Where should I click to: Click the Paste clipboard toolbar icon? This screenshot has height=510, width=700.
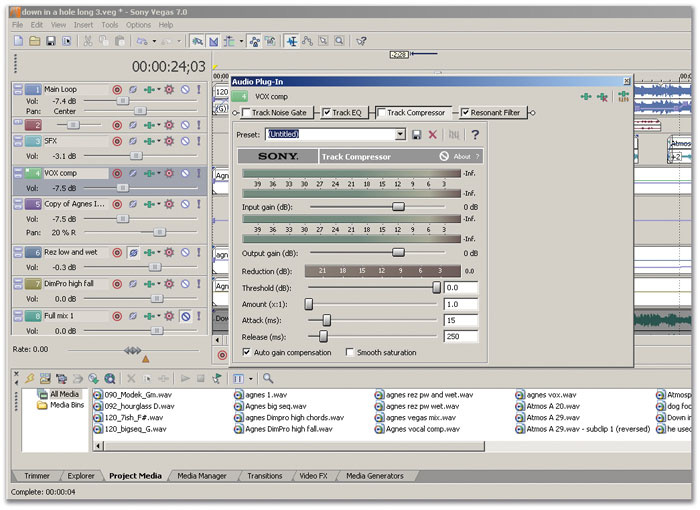point(119,41)
